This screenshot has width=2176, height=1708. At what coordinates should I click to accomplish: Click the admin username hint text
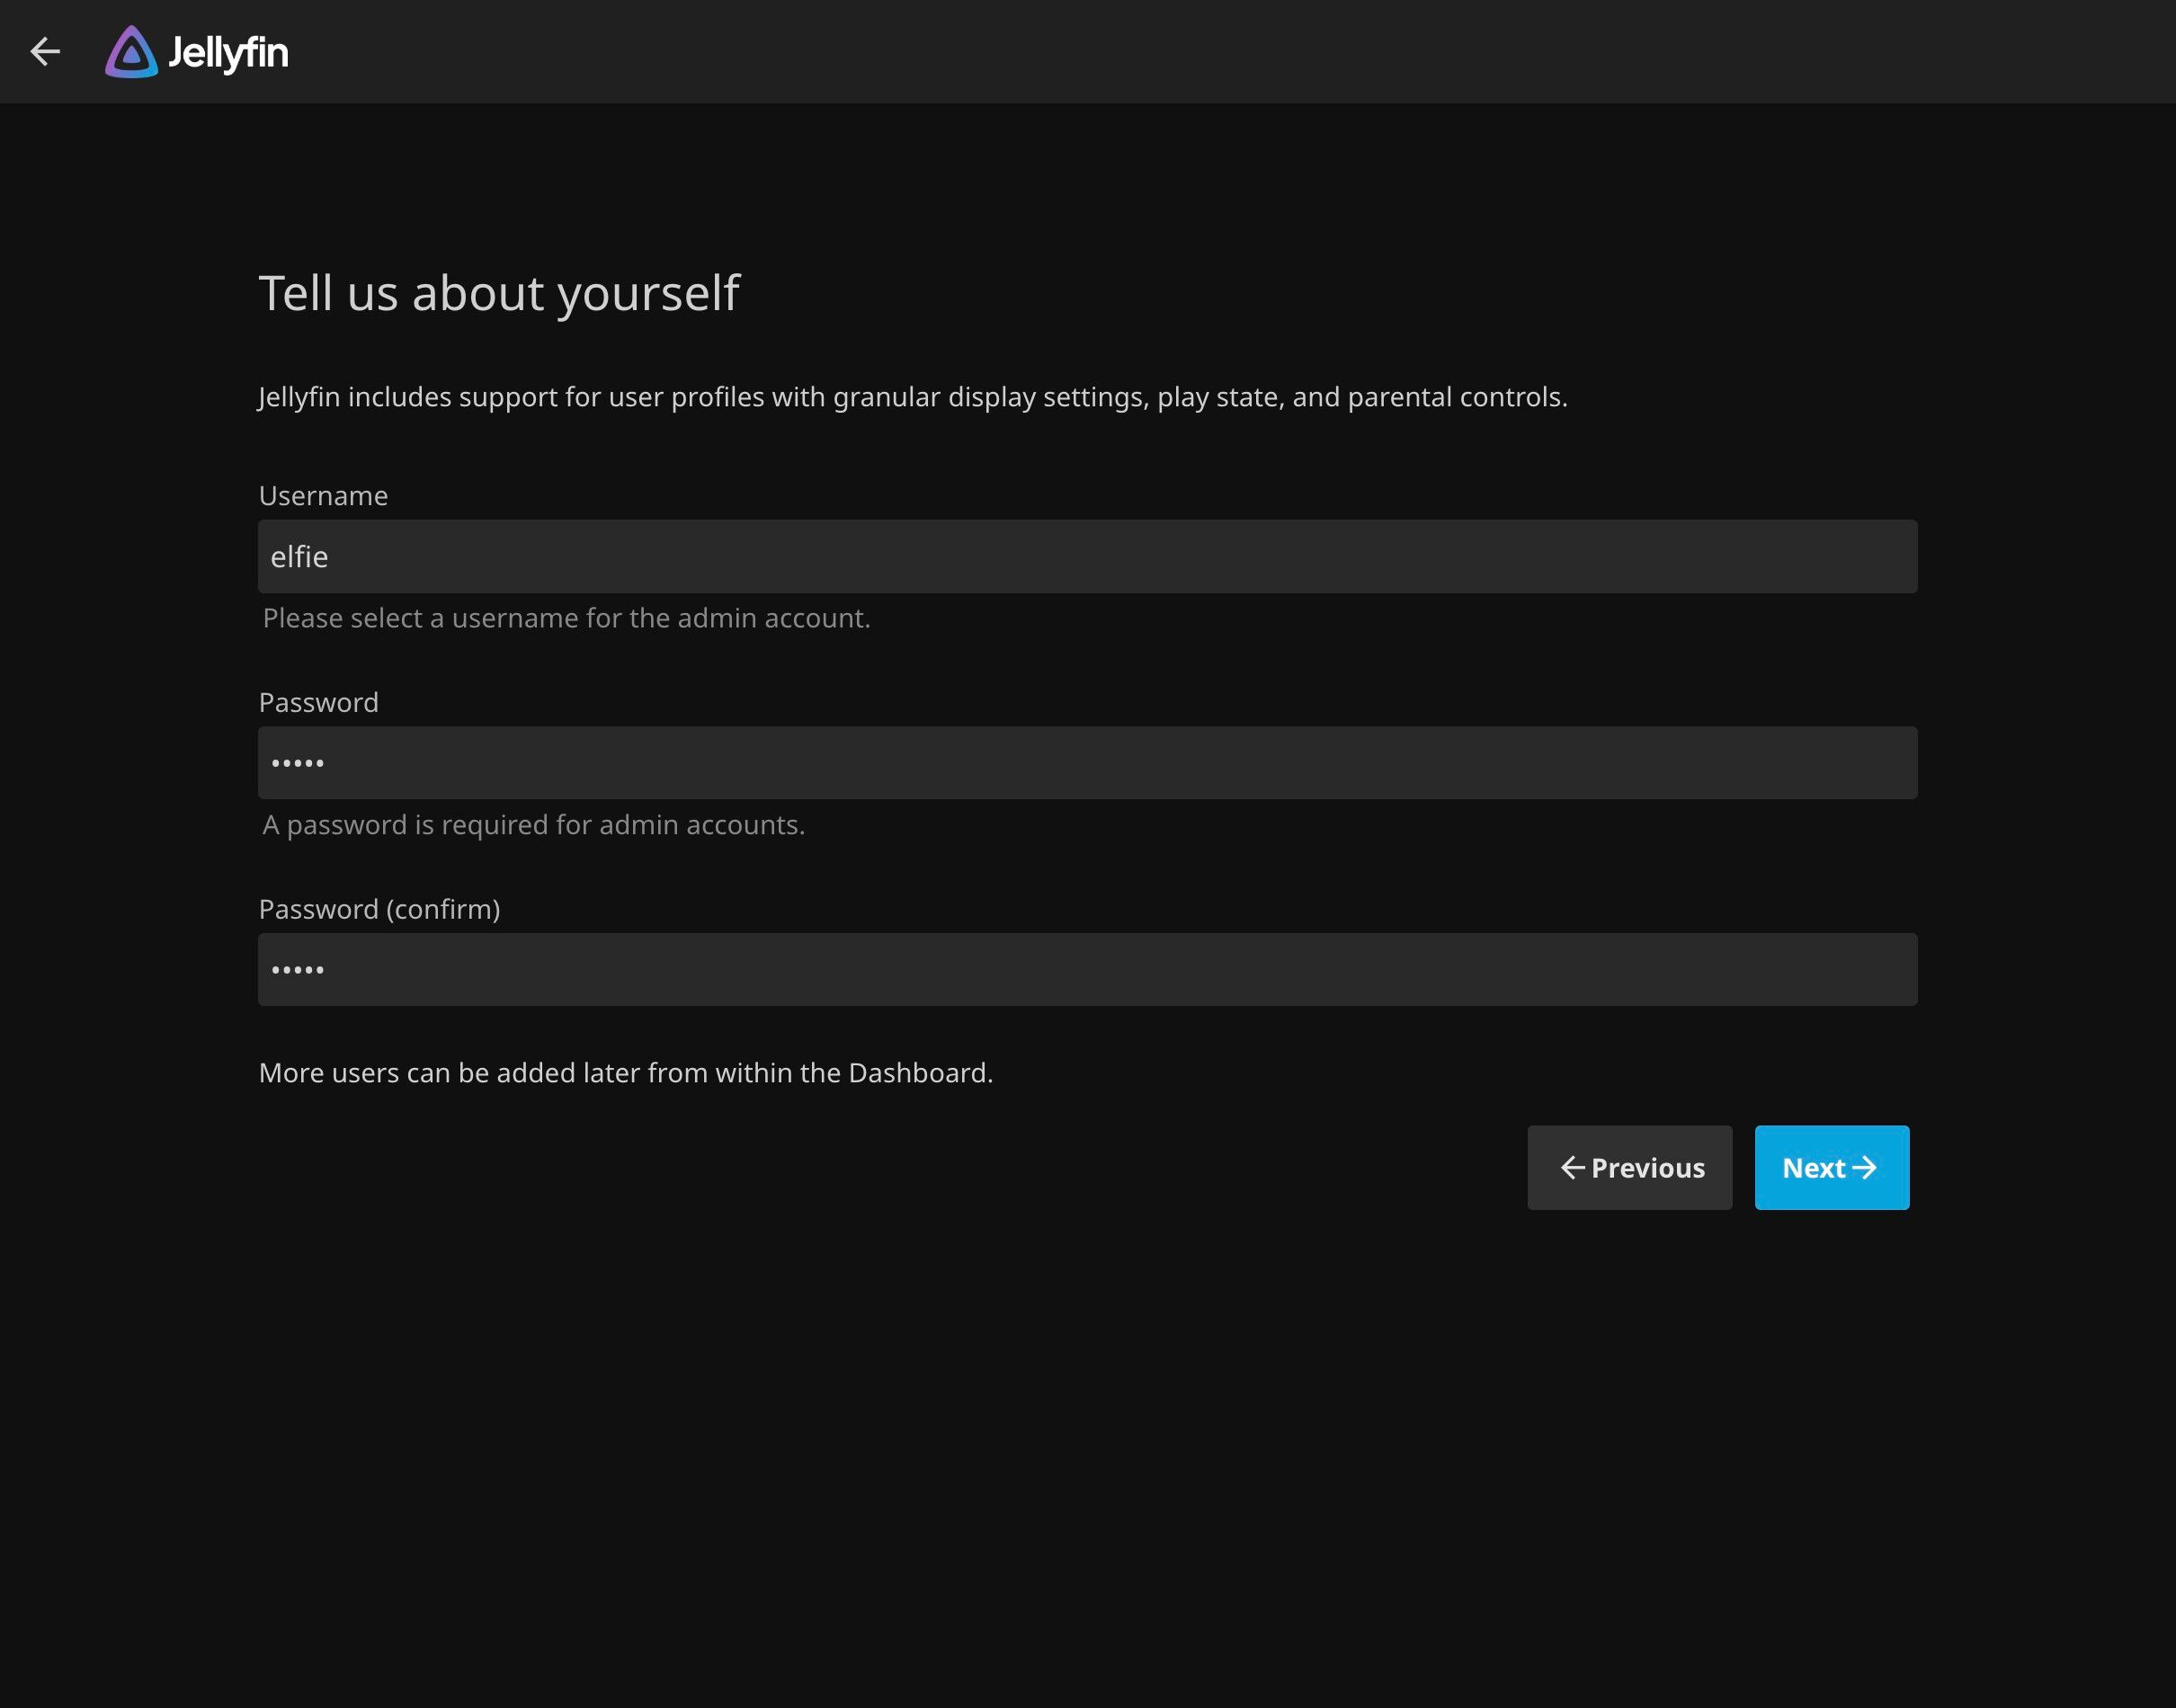tap(566, 618)
